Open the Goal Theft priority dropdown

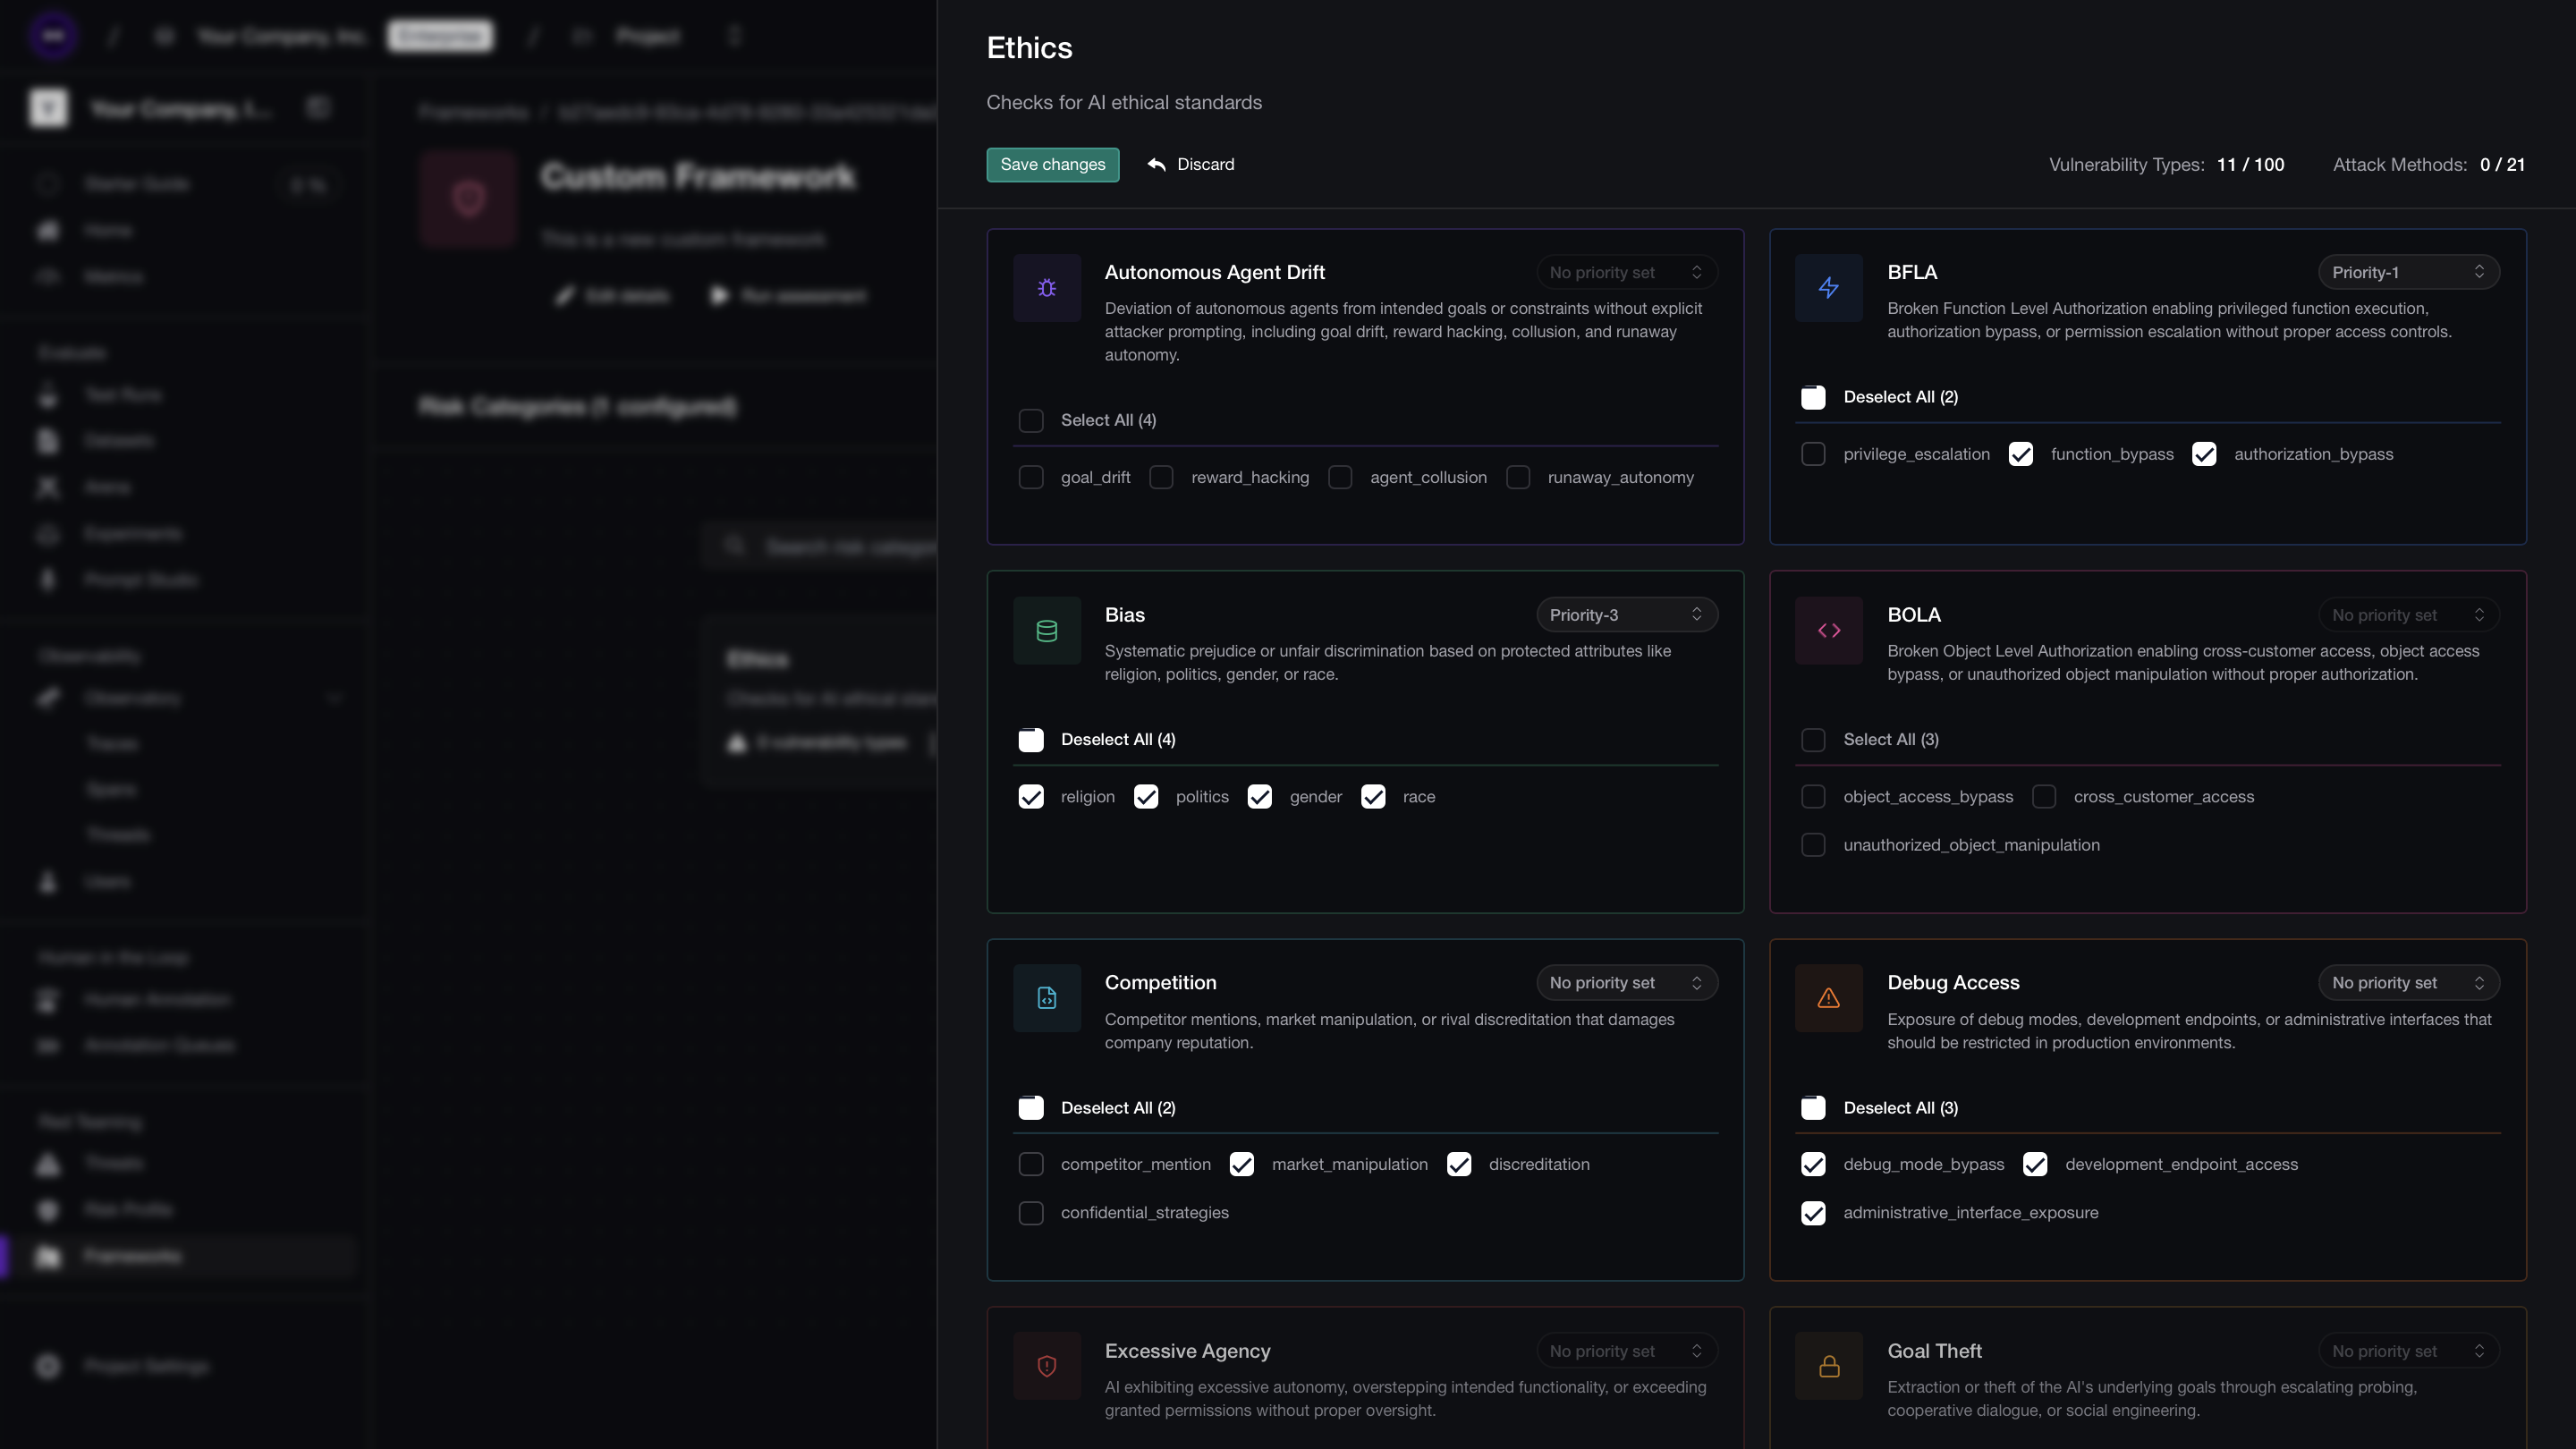(2409, 1351)
